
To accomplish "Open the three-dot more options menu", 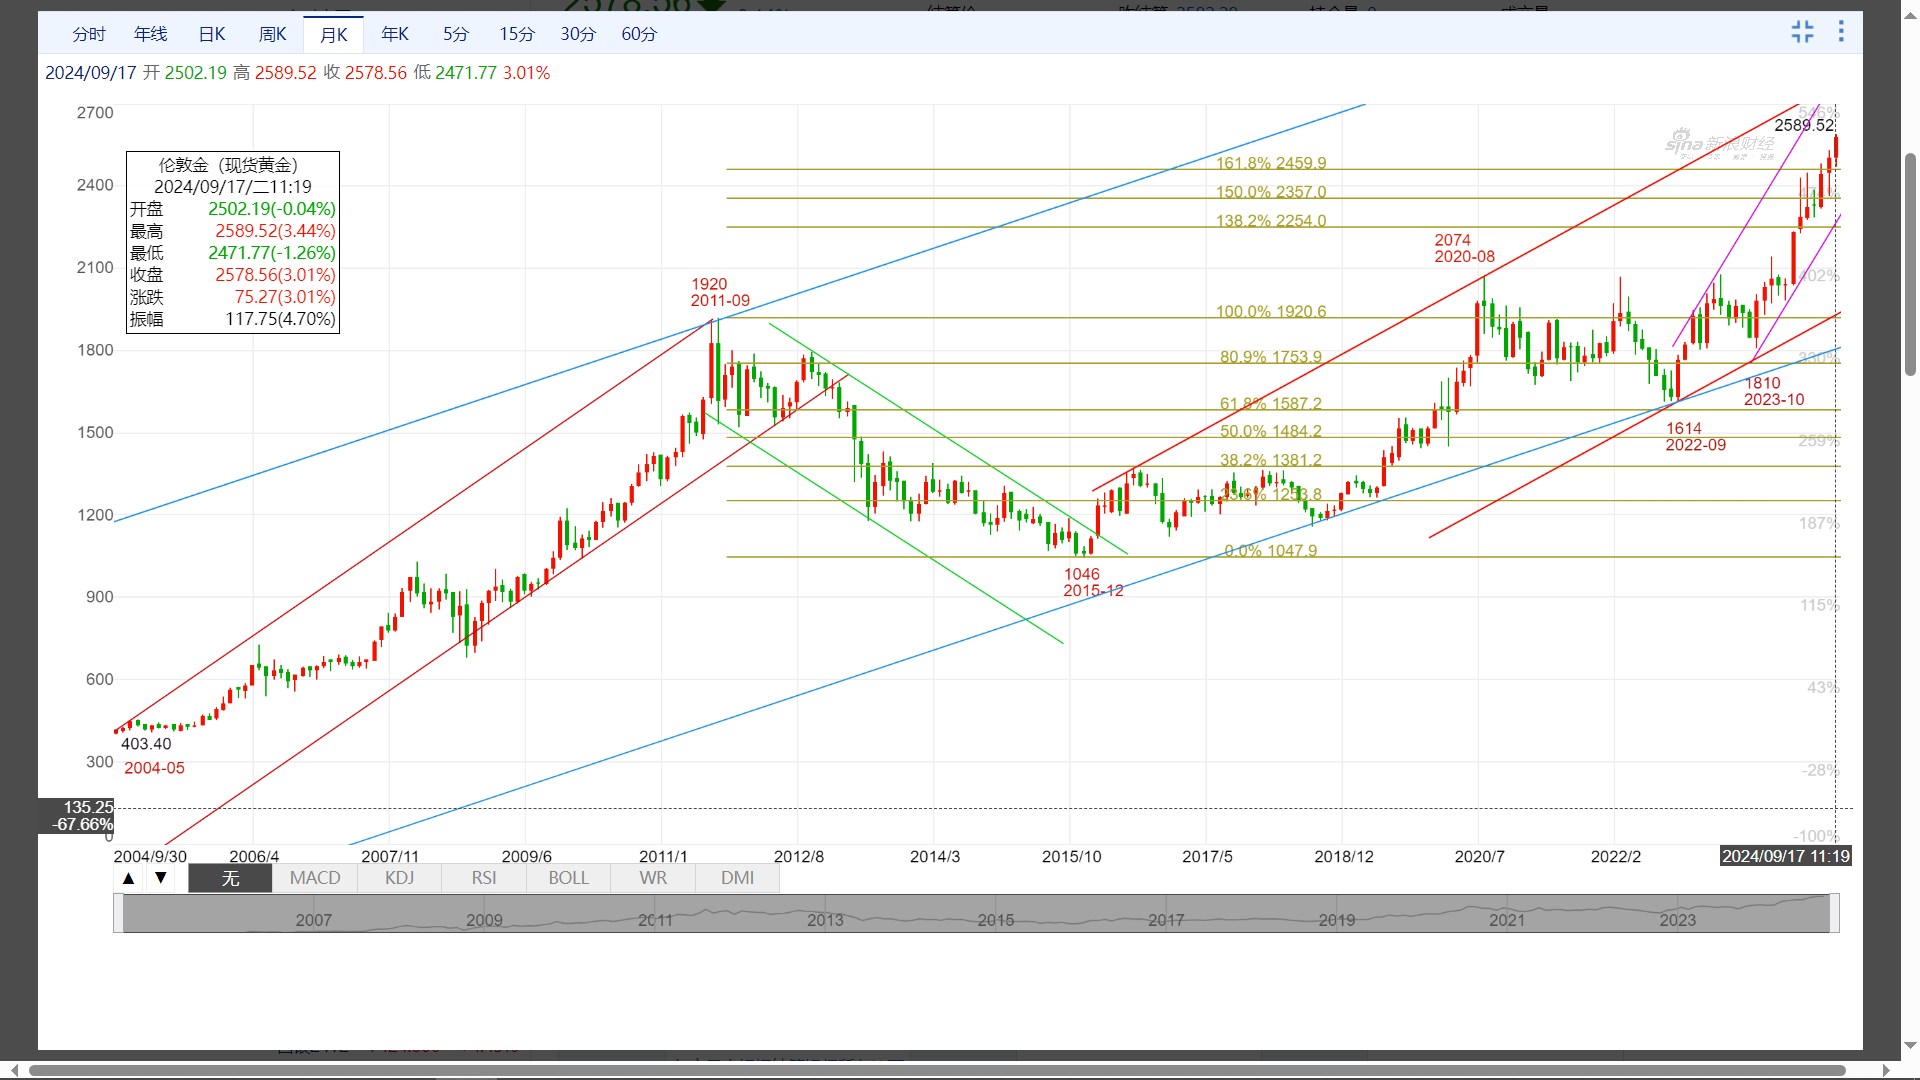I will [x=1841, y=32].
